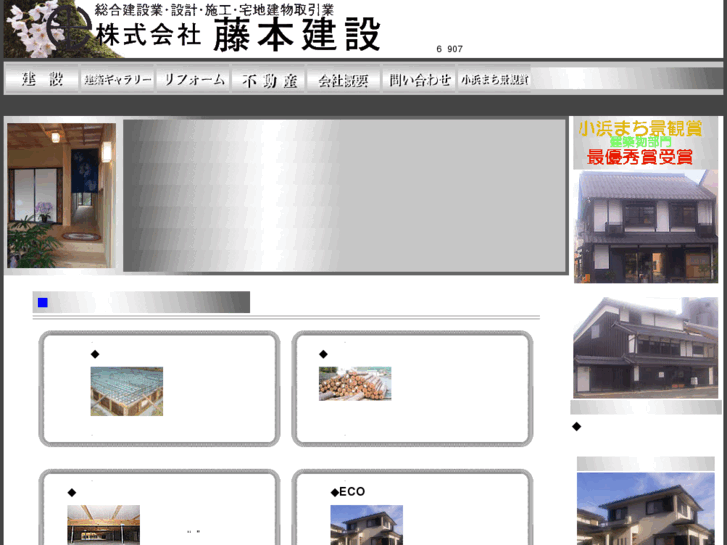
Task: Open the sidebar modern two-story house photo
Action: click(x=645, y=508)
